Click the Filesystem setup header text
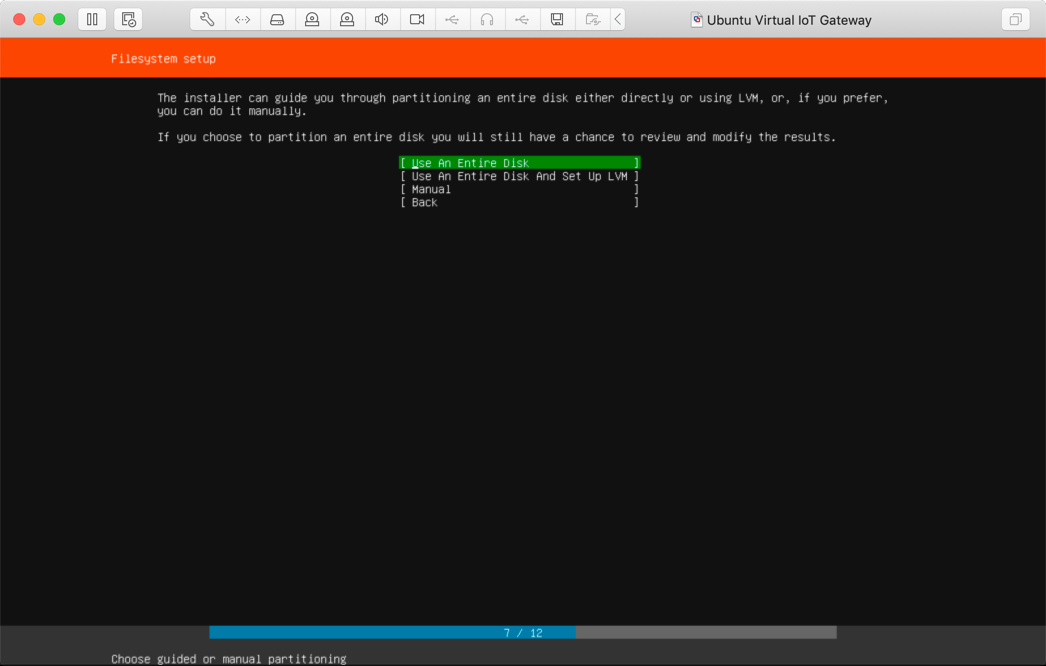The height and width of the screenshot is (666, 1046). point(163,59)
